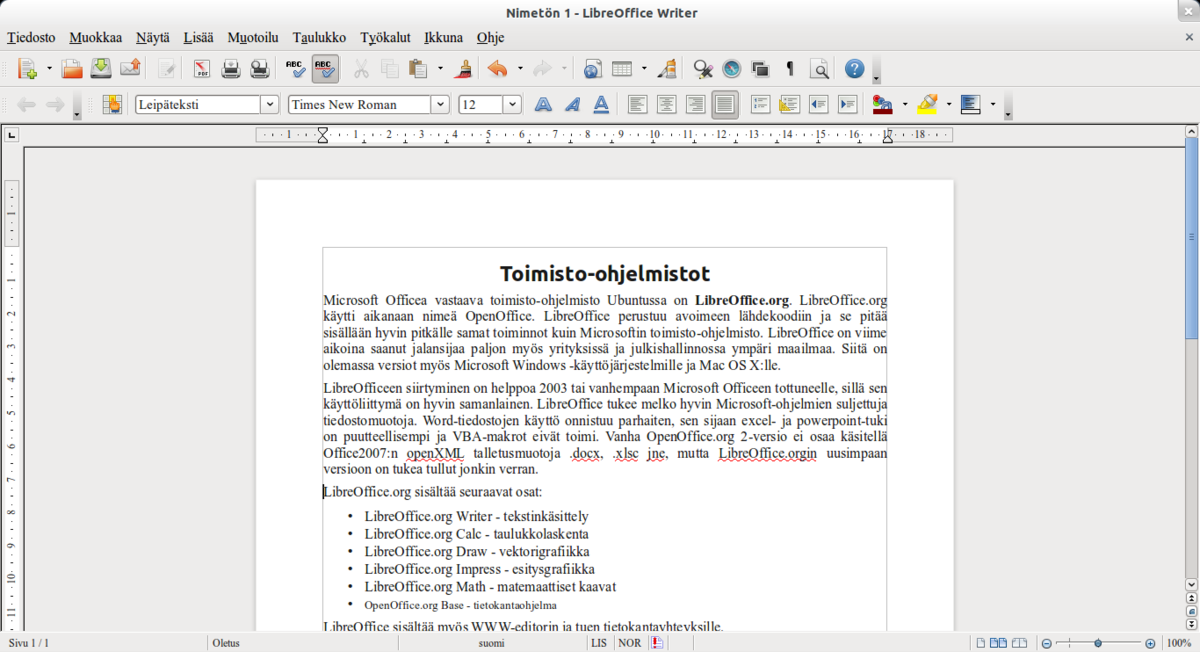The width and height of the screenshot is (1200, 652).
Task: Click zoom in plus button
Action: click(x=1150, y=643)
